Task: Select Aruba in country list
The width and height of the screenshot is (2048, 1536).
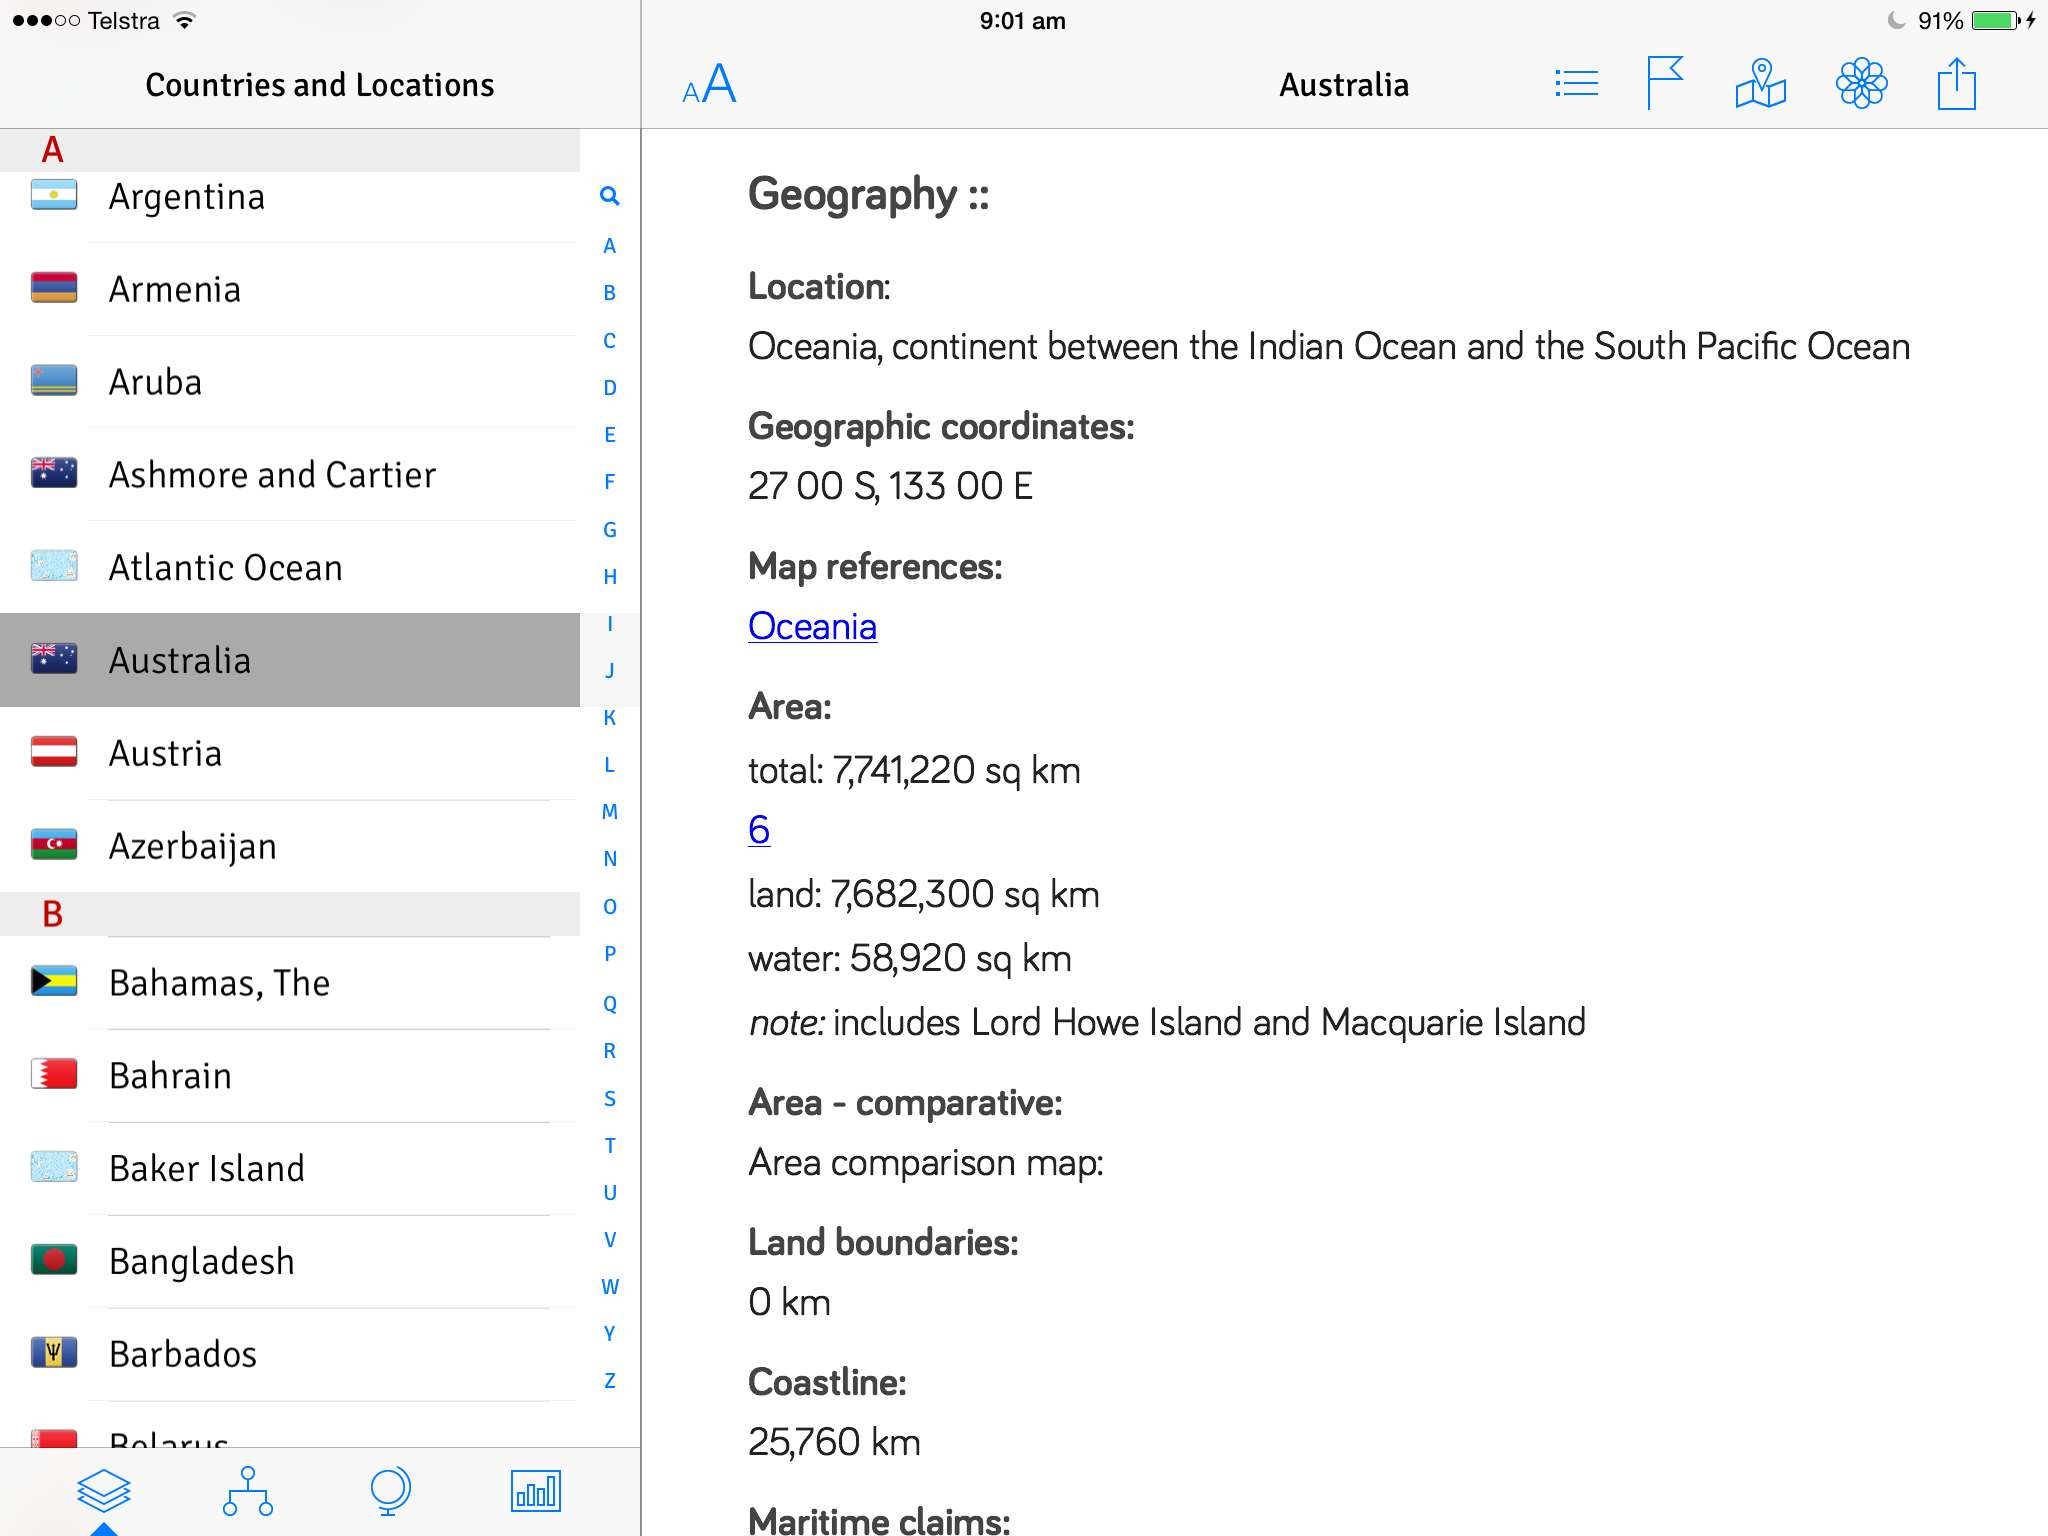Action: click(290, 382)
